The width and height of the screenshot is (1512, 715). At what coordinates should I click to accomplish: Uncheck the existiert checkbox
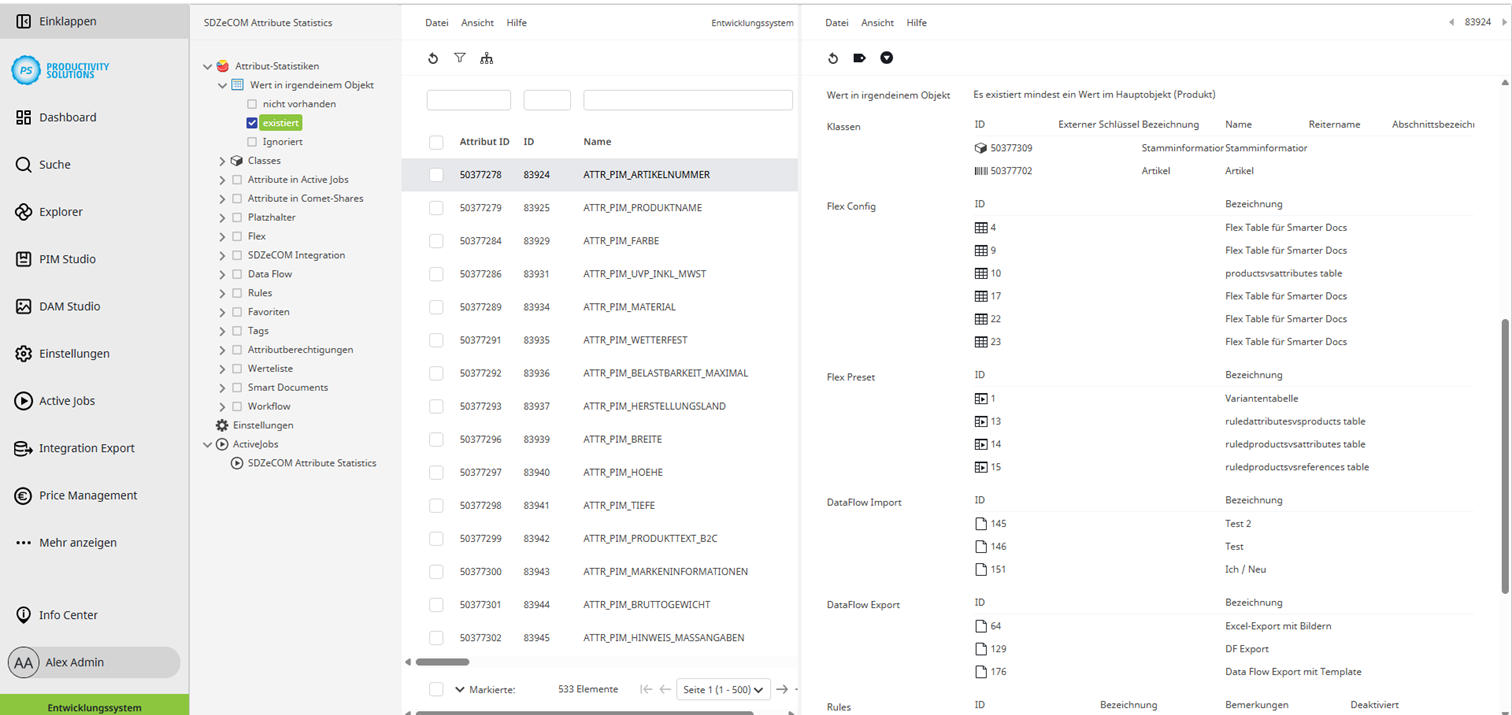(251, 122)
